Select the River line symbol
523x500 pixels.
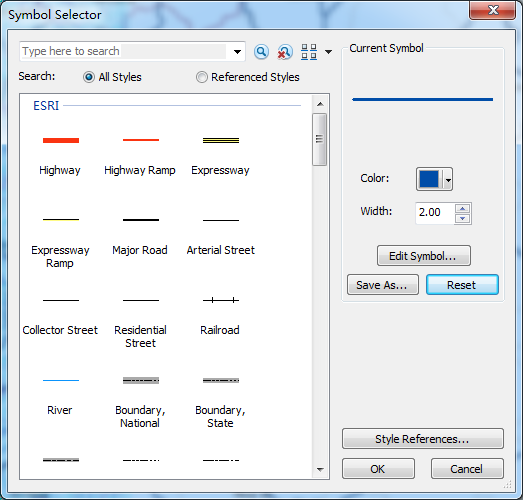pos(60,397)
